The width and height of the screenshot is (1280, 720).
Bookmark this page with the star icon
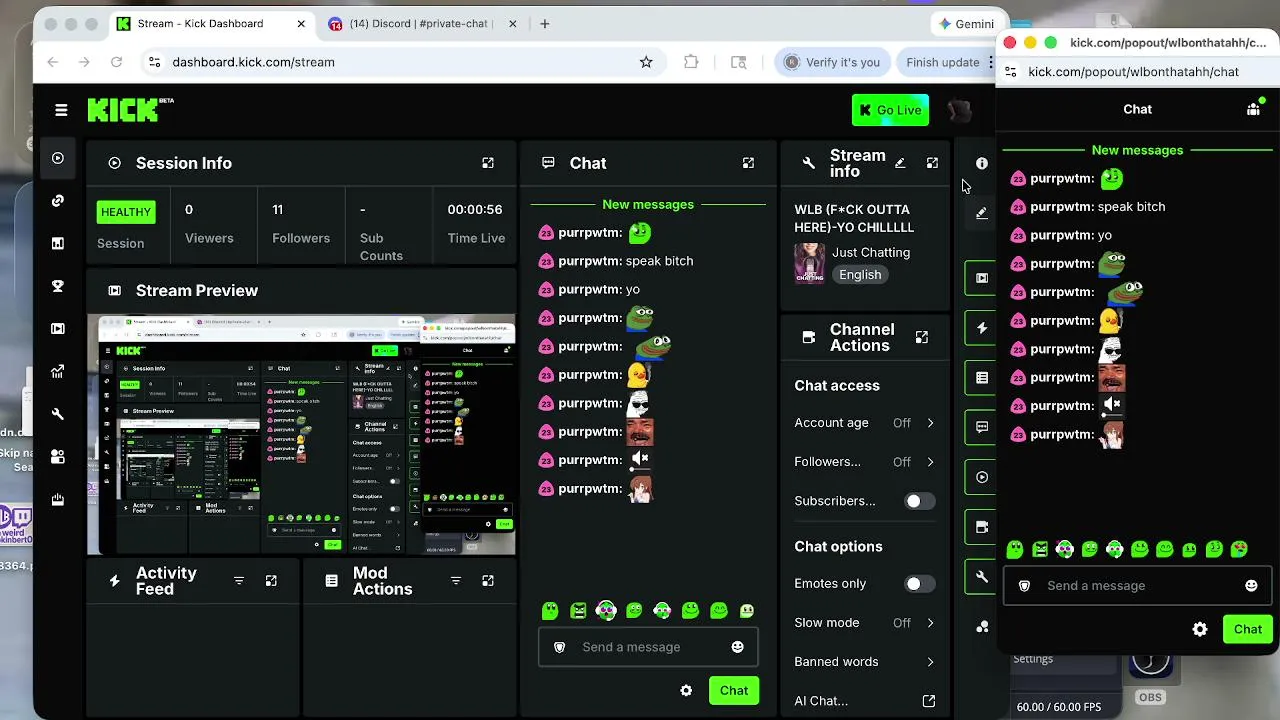click(x=646, y=62)
